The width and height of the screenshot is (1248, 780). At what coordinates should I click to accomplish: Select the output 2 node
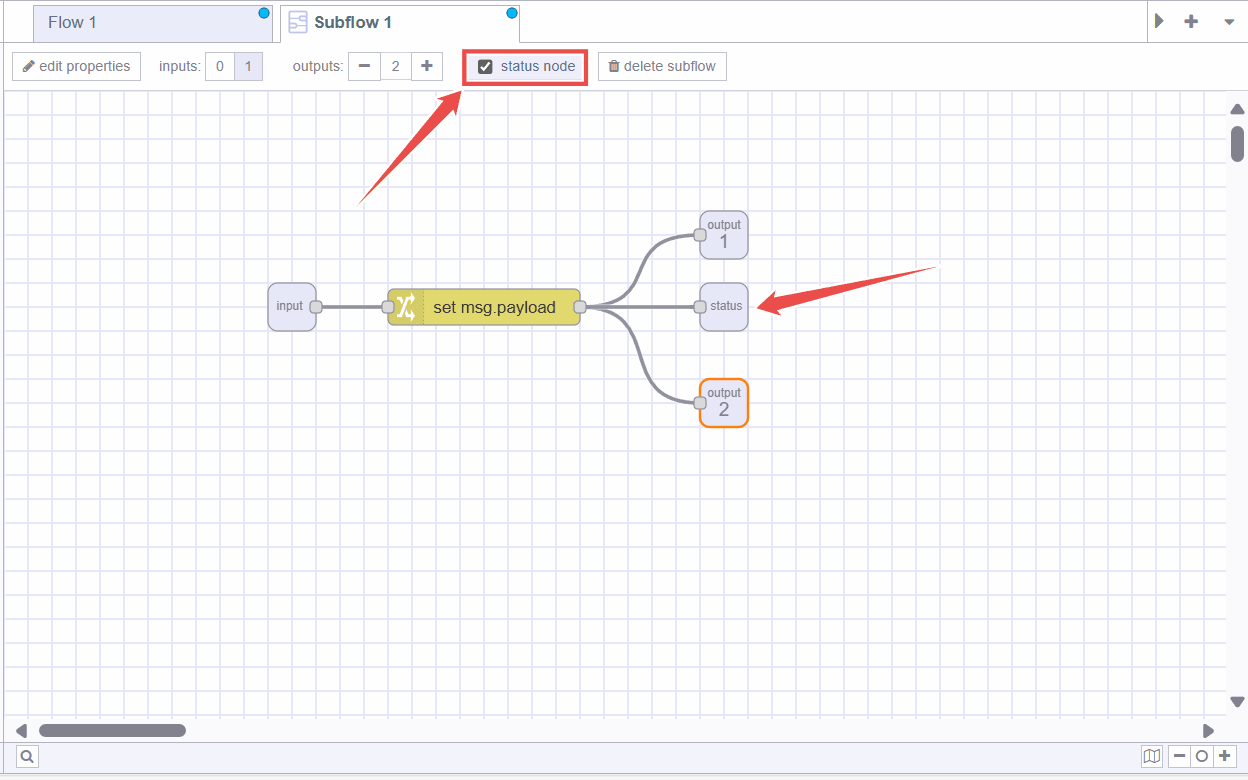pyautogui.click(x=723, y=402)
